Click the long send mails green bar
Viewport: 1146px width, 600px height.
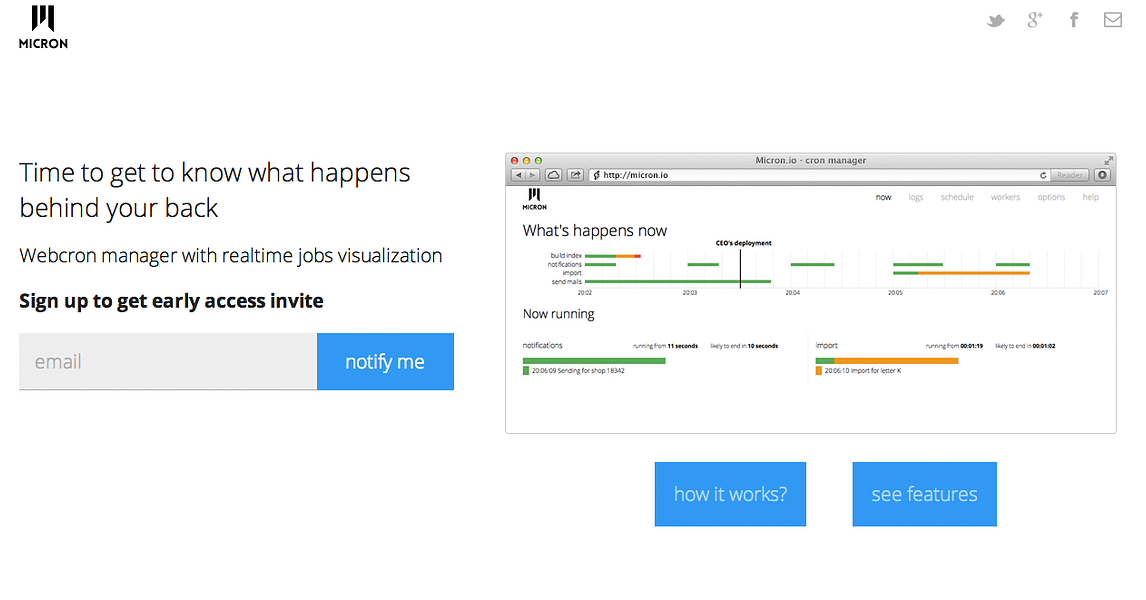tap(678, 281)
